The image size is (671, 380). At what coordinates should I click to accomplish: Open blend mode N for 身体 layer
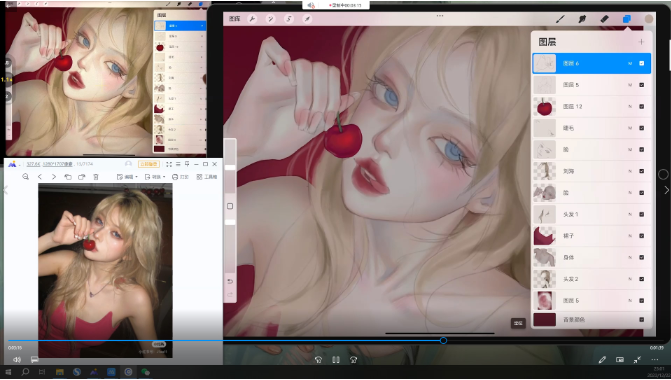click(x=630, y=257)
